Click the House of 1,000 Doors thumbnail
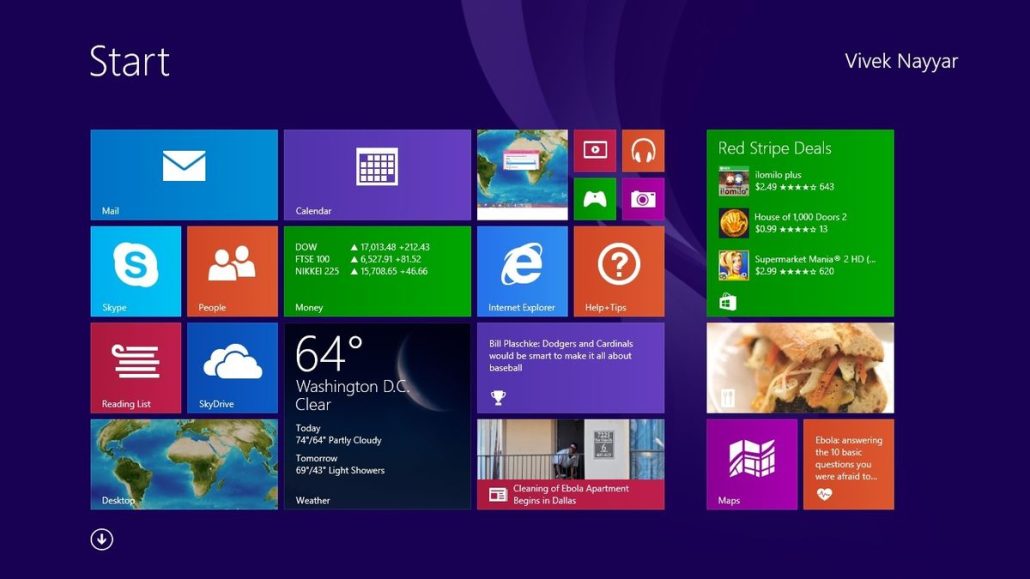The image size is (1030, 579). click(x=734, y=223)
